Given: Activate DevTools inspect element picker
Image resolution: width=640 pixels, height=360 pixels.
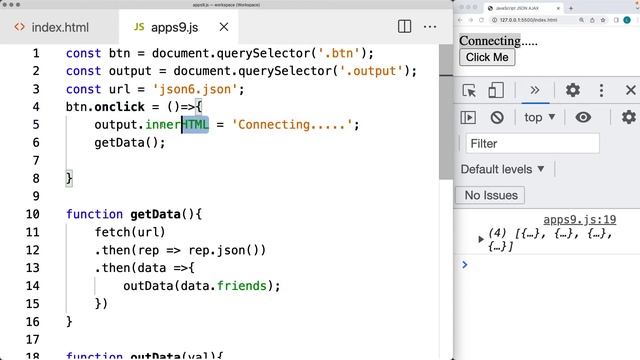Looking at the screenshot, I should point(469,90).
